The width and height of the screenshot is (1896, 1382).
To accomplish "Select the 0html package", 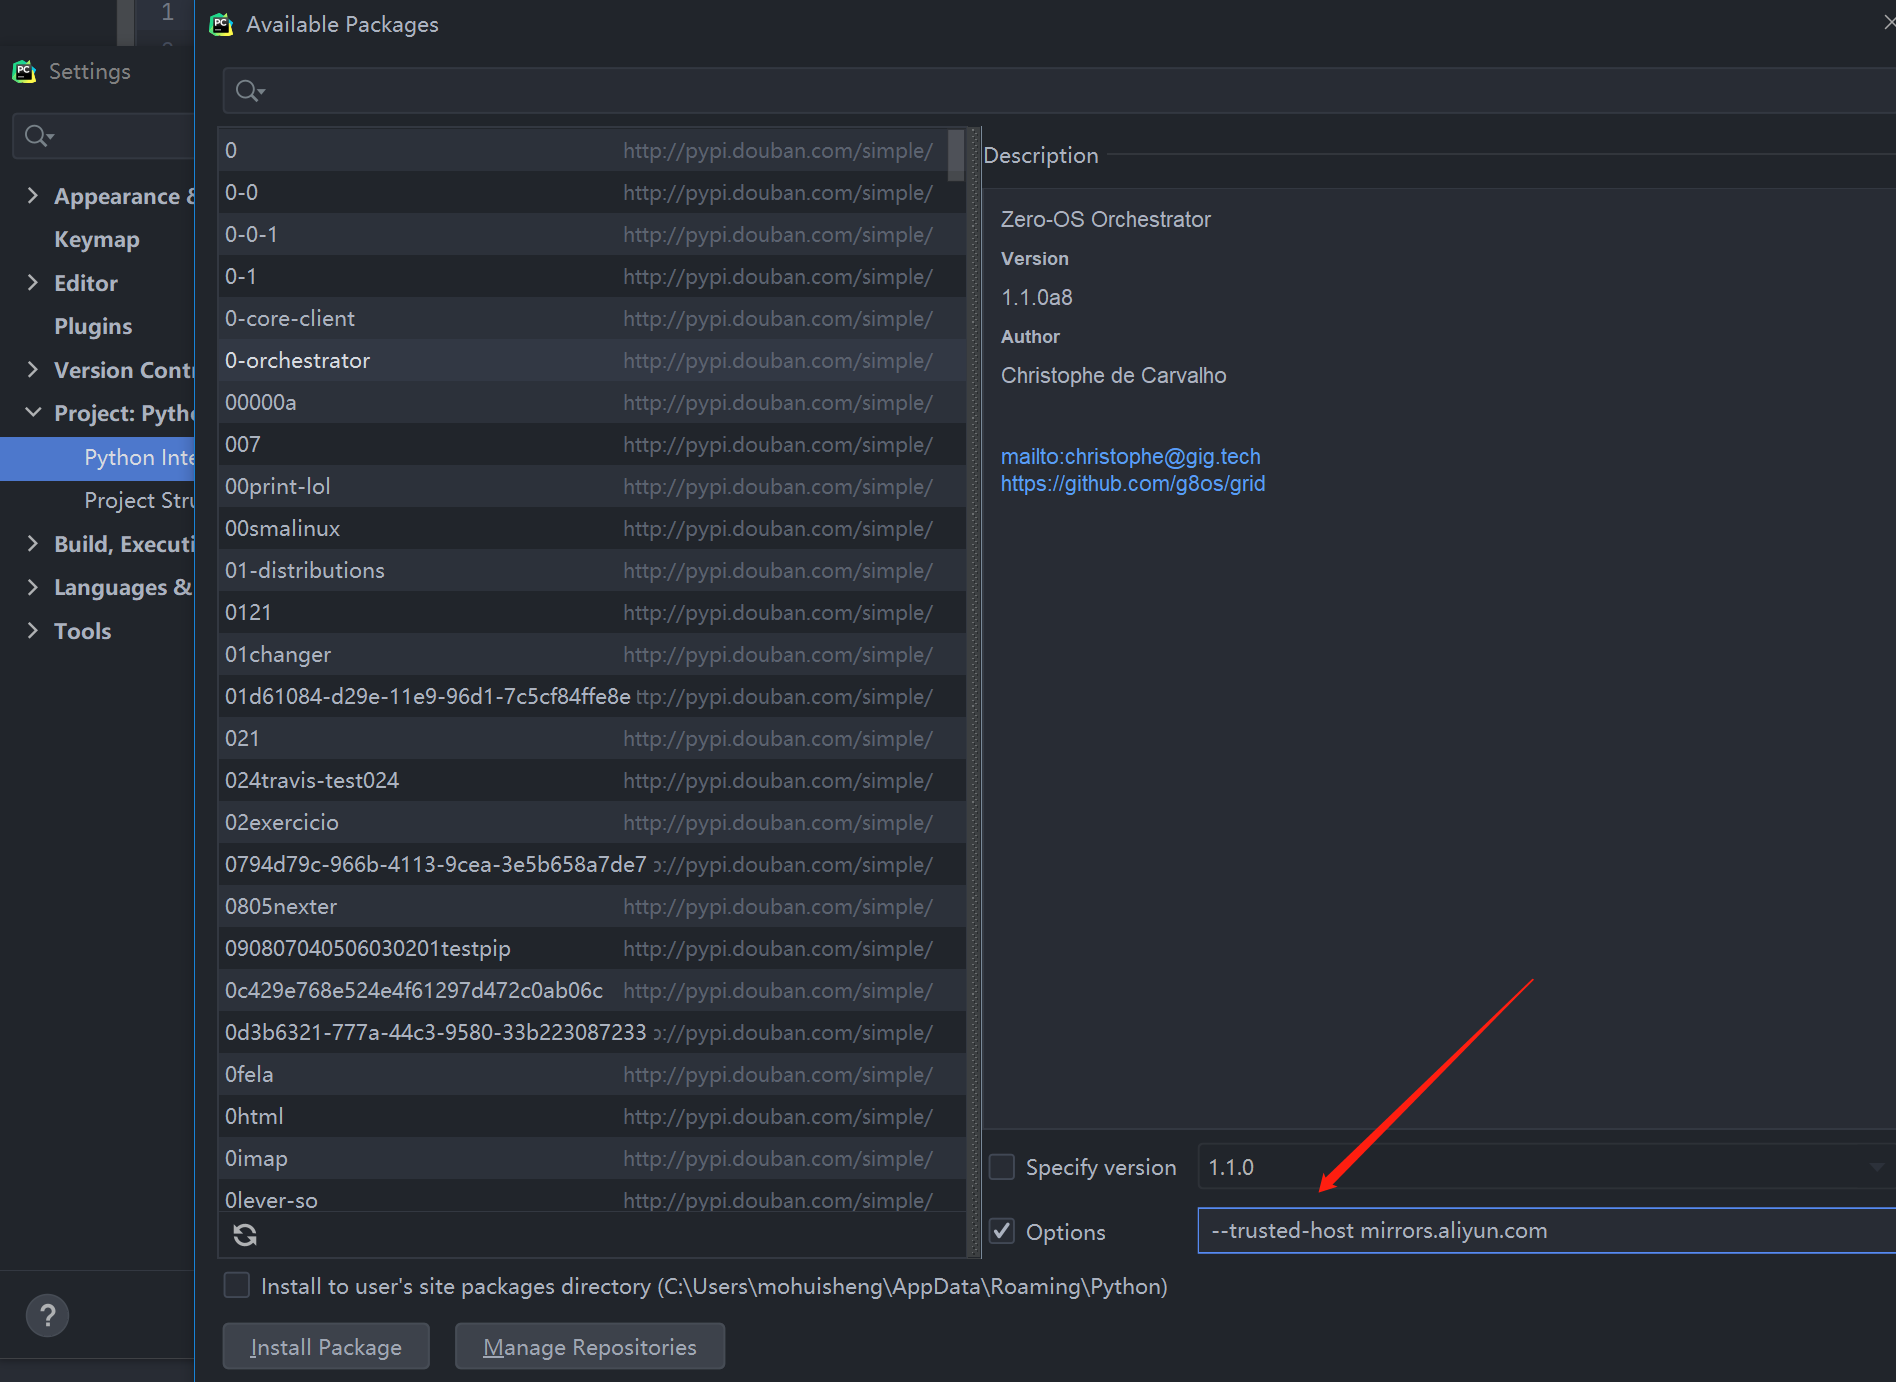I will [x=592, y=1116].
